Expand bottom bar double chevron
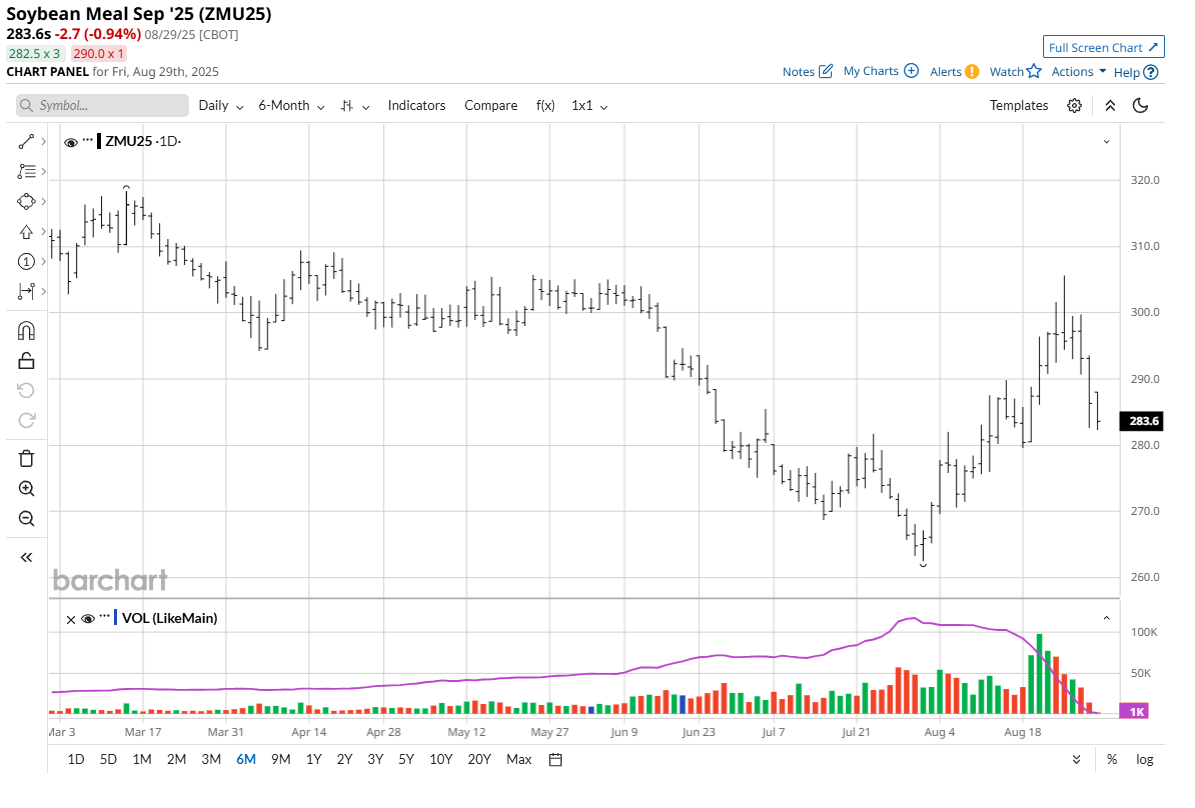The image size is (1195, 808). [1076, 760]
